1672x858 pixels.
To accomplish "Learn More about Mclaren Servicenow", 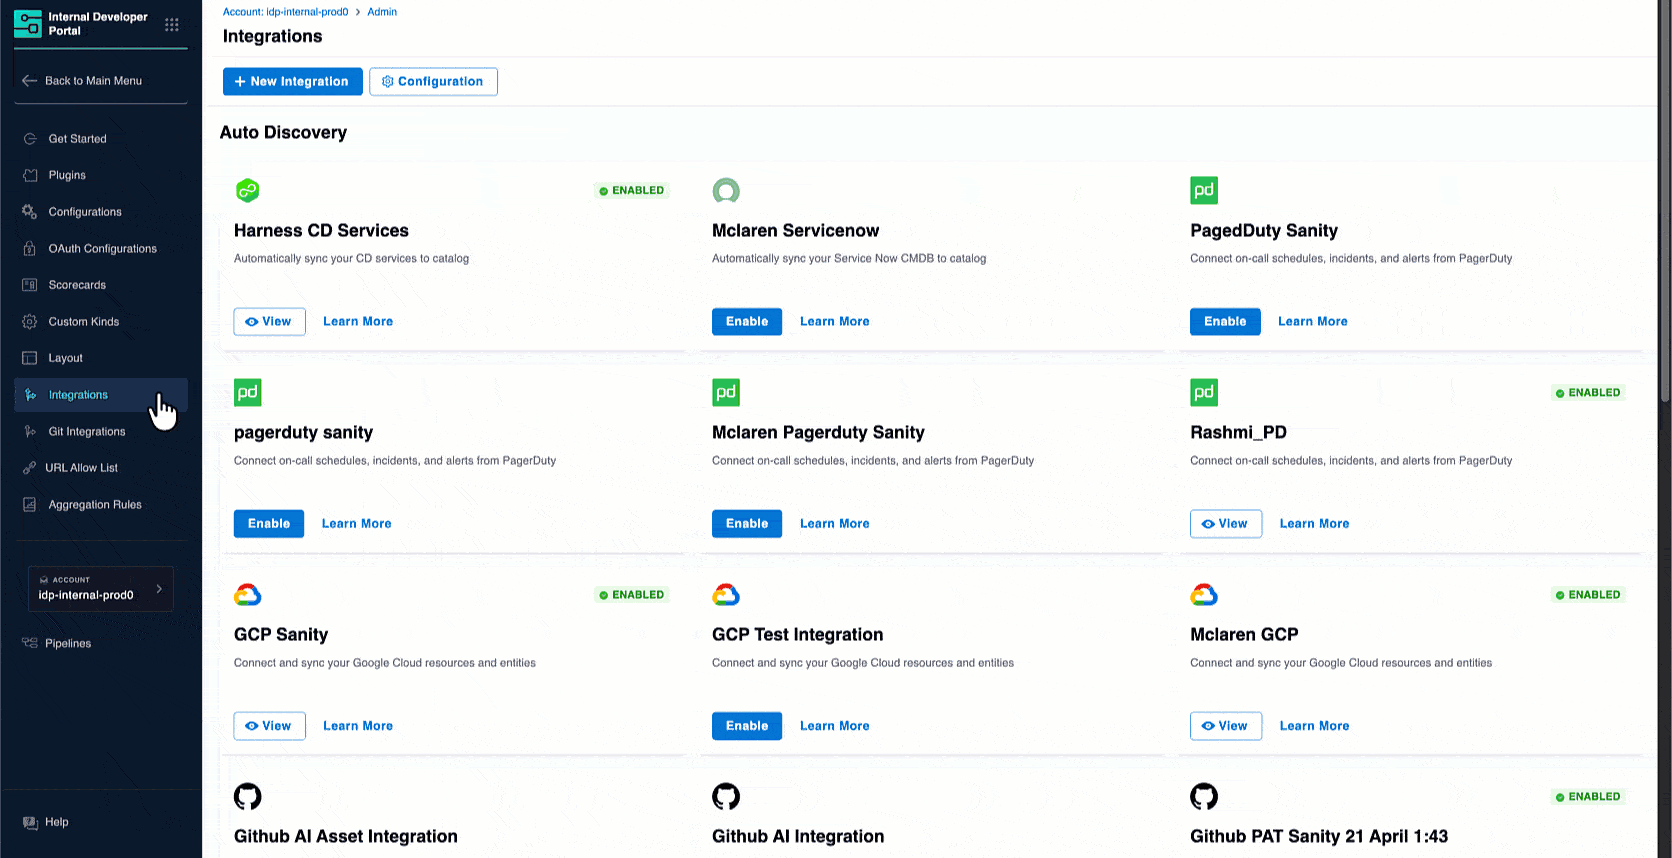I will 835,322.
